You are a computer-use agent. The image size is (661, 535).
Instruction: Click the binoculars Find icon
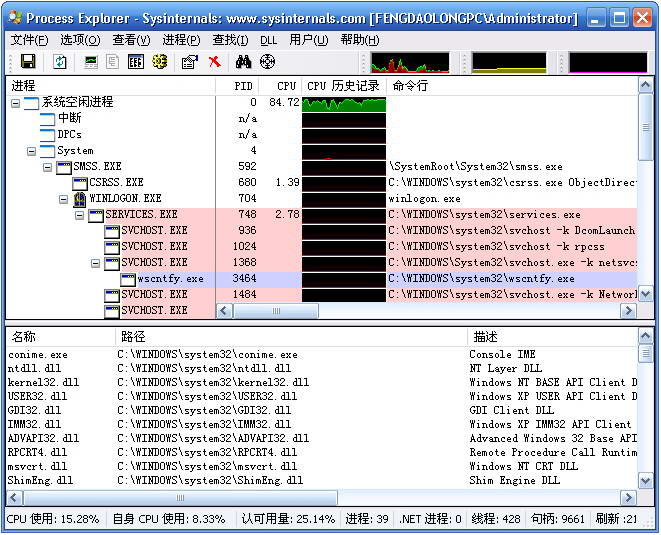[x=243, y=62]
